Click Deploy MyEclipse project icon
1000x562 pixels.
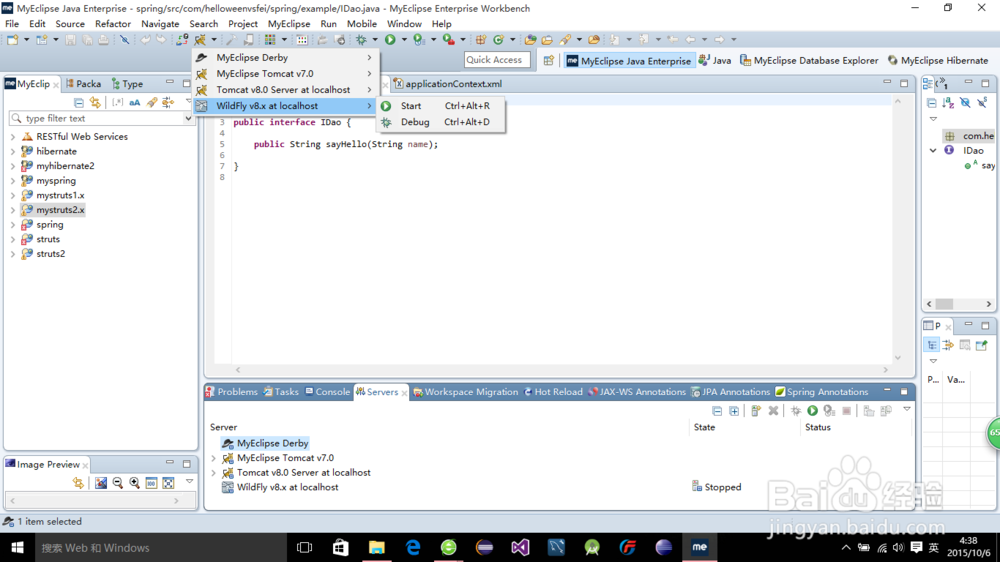pos(182,40)
